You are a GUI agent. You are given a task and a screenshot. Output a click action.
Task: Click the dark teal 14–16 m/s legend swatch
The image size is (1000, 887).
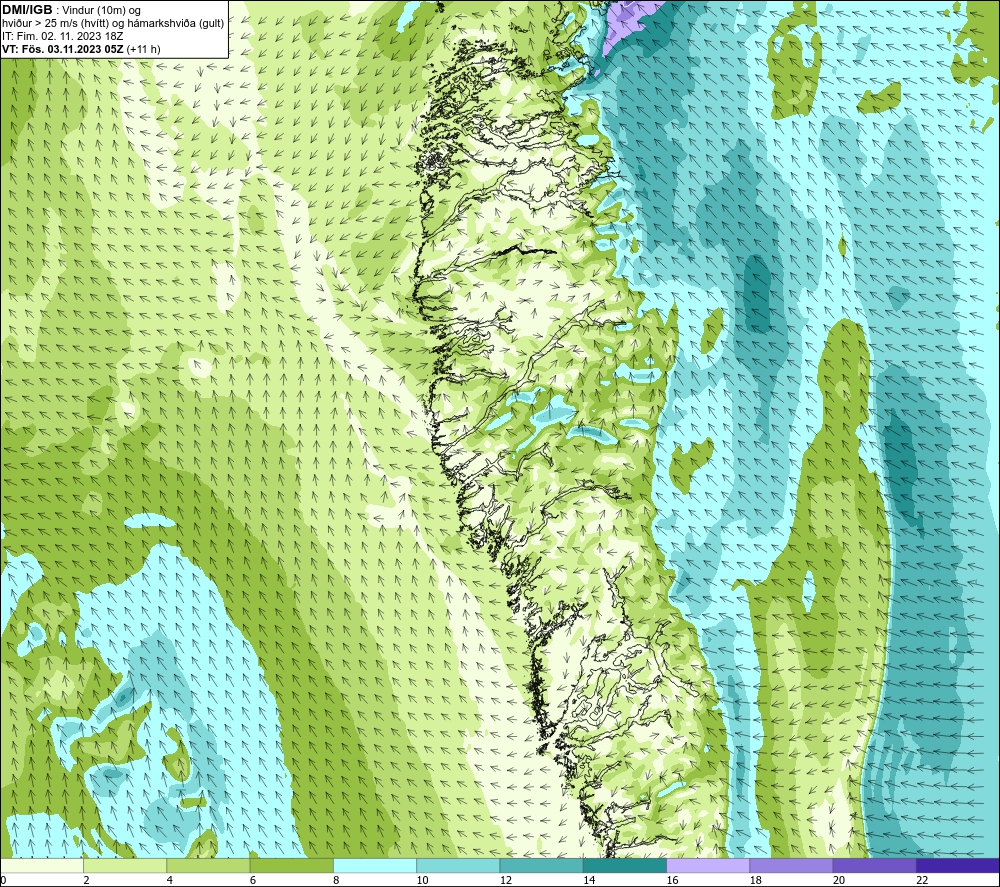pyautogui.click(x=625, y=865)
